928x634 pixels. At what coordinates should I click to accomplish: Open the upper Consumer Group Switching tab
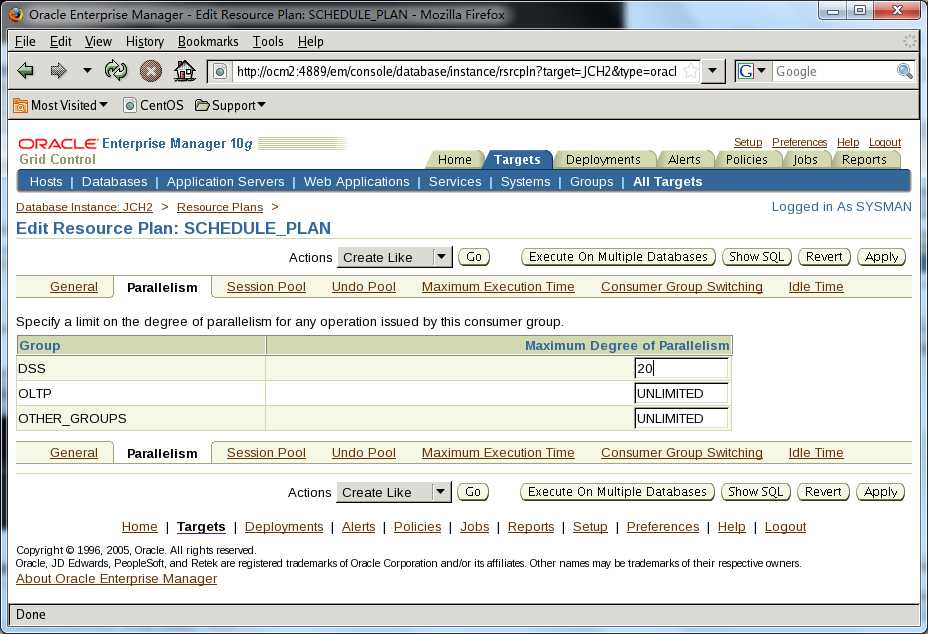click(681, 287)
